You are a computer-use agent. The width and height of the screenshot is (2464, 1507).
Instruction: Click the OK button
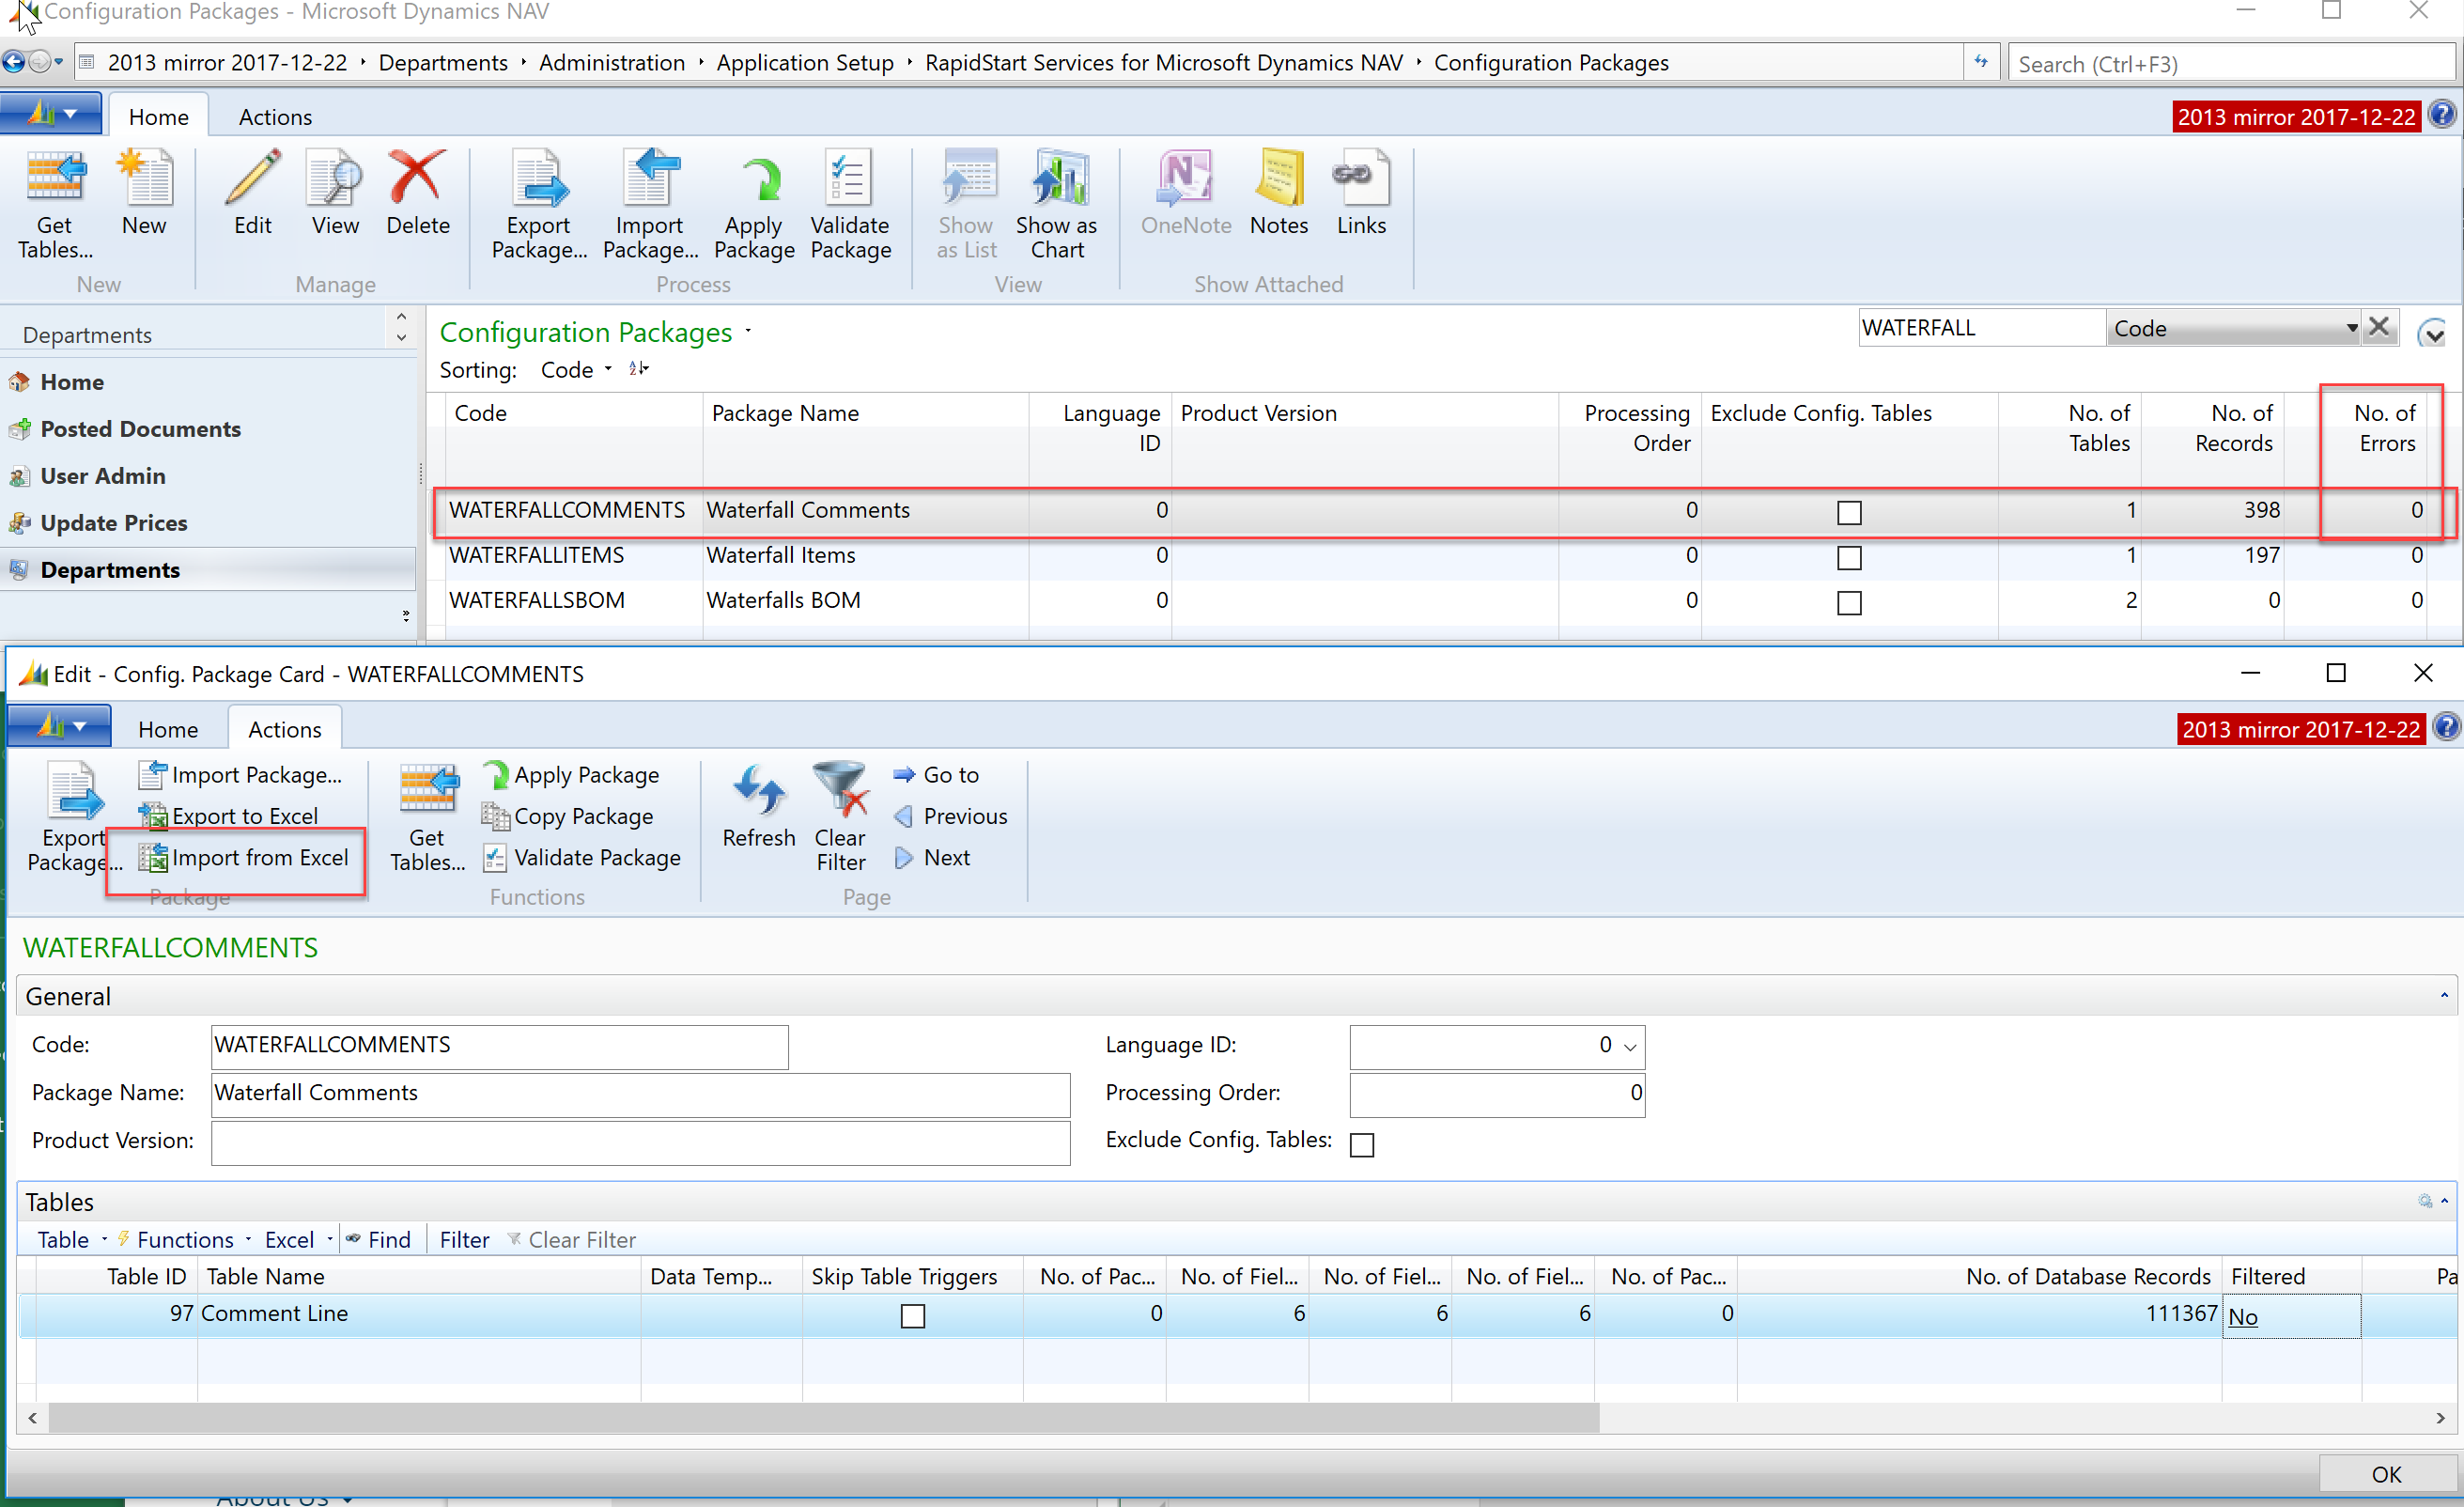(2386, 1475)
